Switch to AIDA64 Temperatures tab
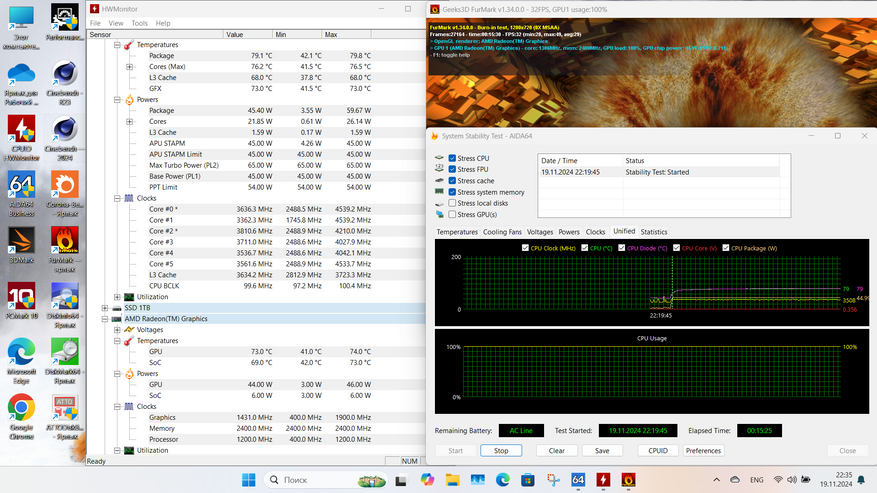The width and height of the screenshot is (877, 493). coord(457,232)
